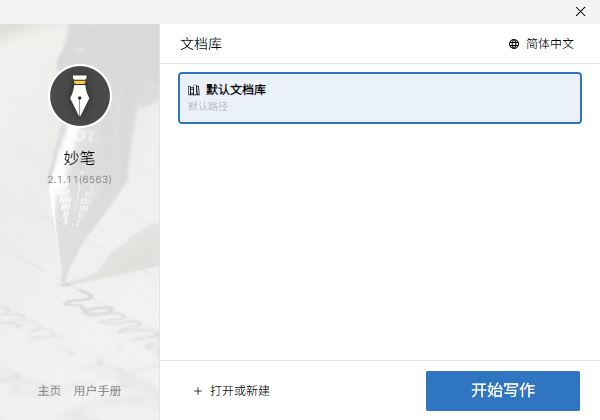Click the plus icon beside 打开或新建

click(198, 391)
